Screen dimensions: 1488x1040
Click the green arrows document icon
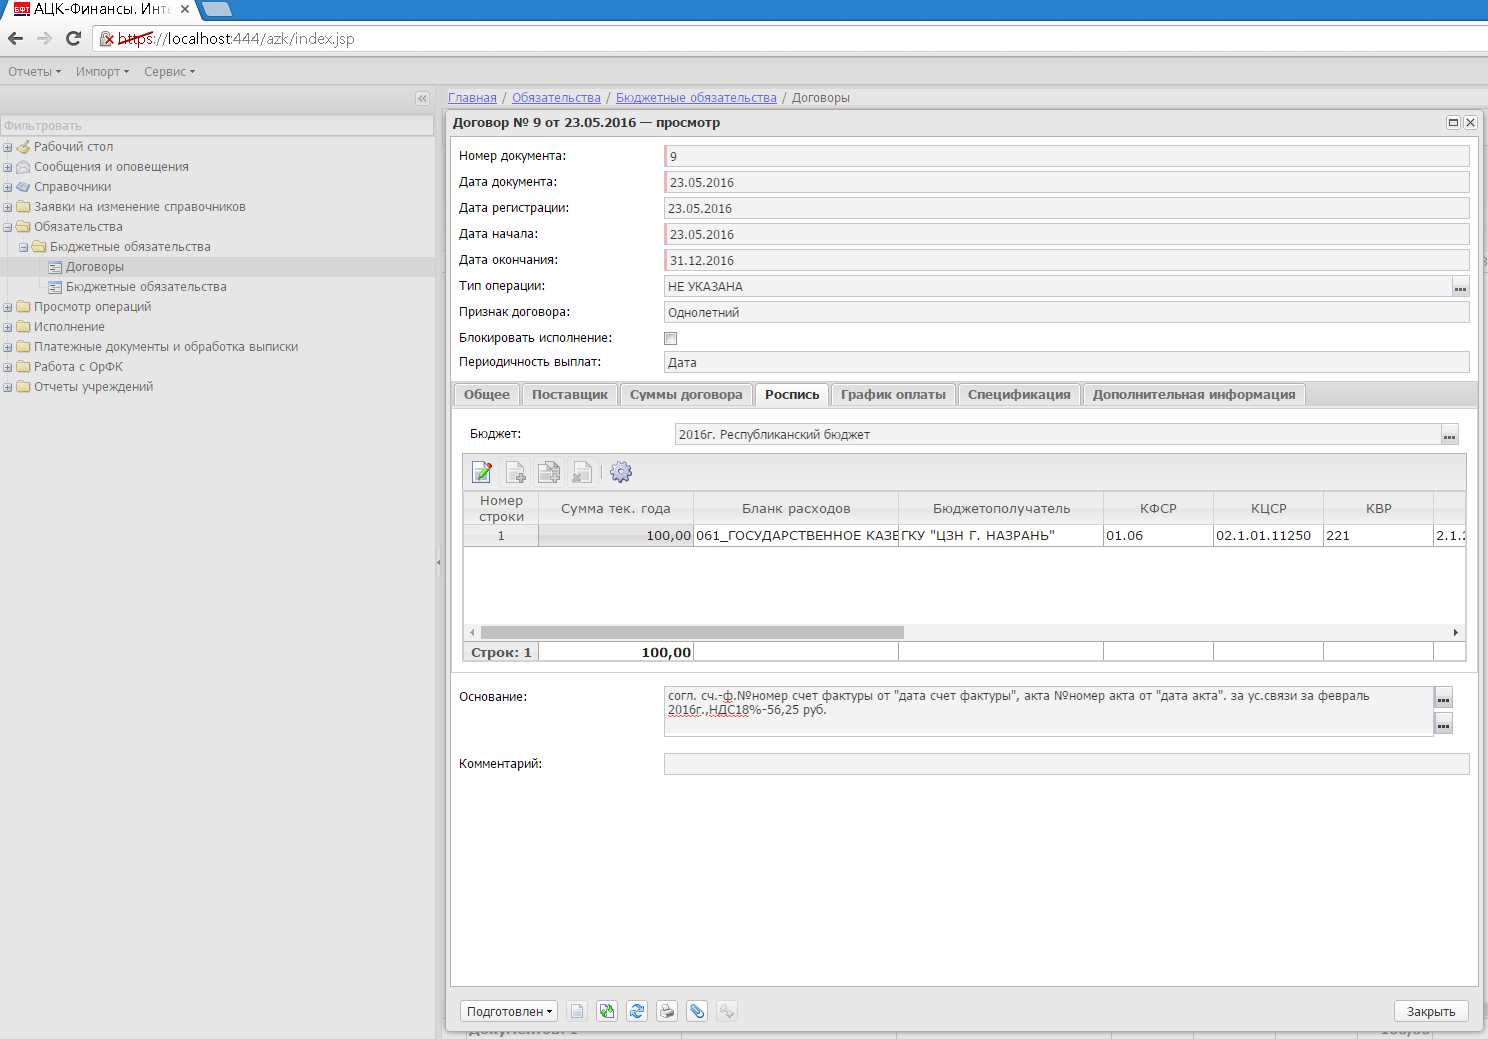[607, 1011]
